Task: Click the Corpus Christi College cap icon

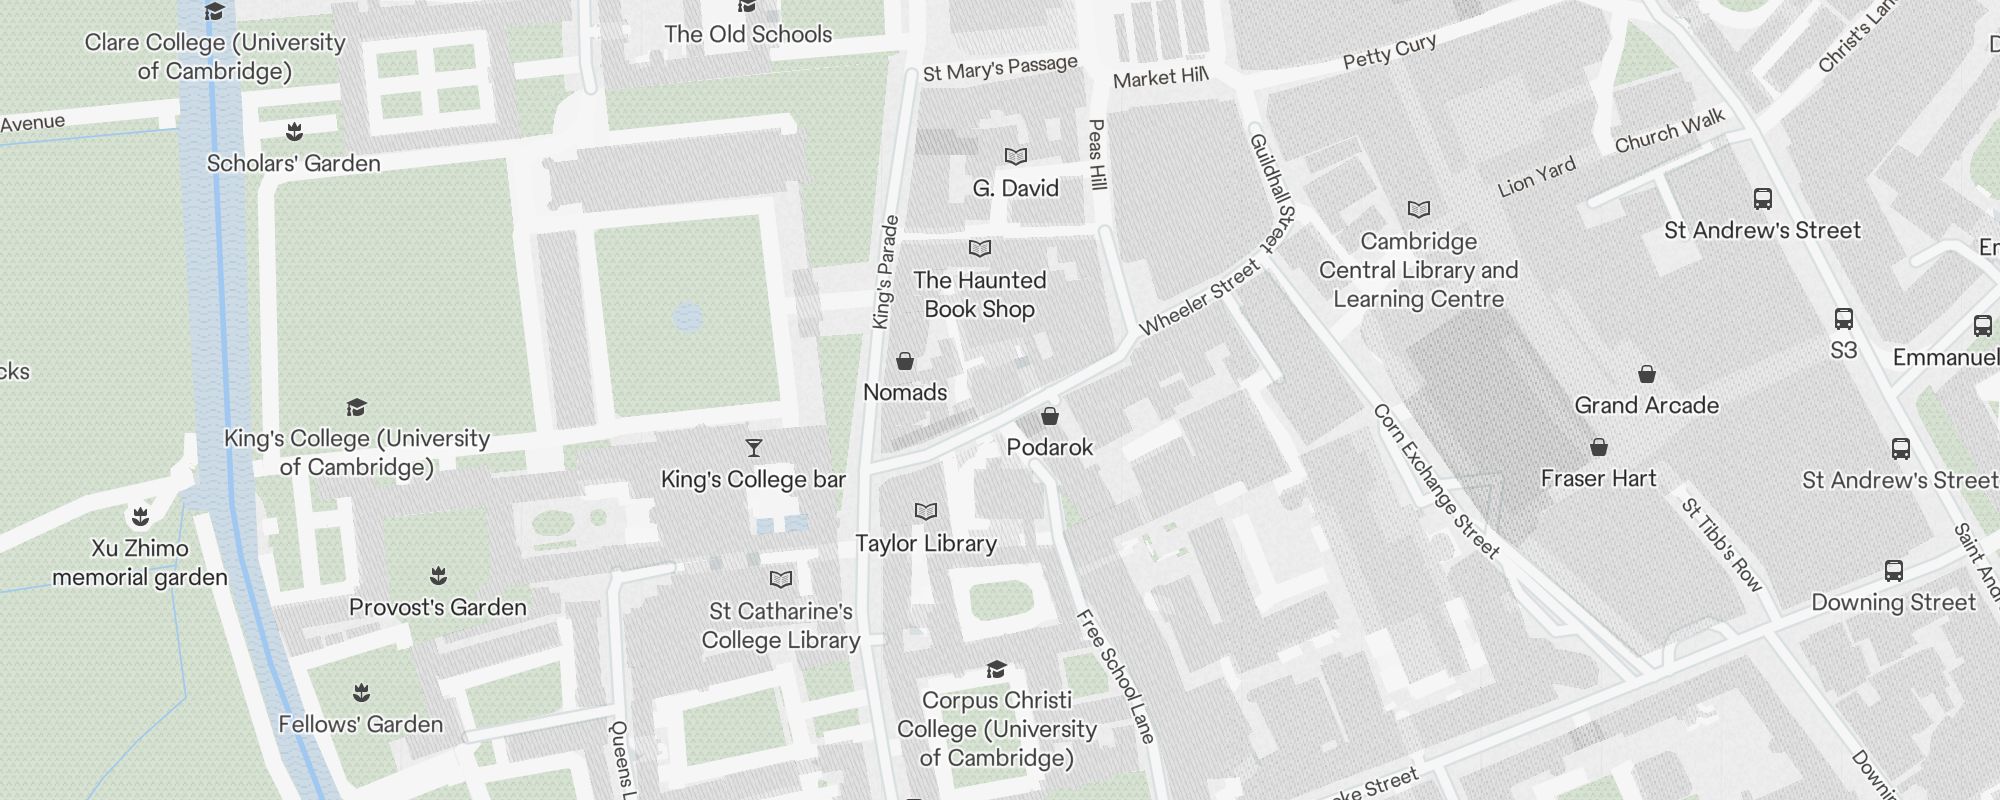Action: coord(996,668)
